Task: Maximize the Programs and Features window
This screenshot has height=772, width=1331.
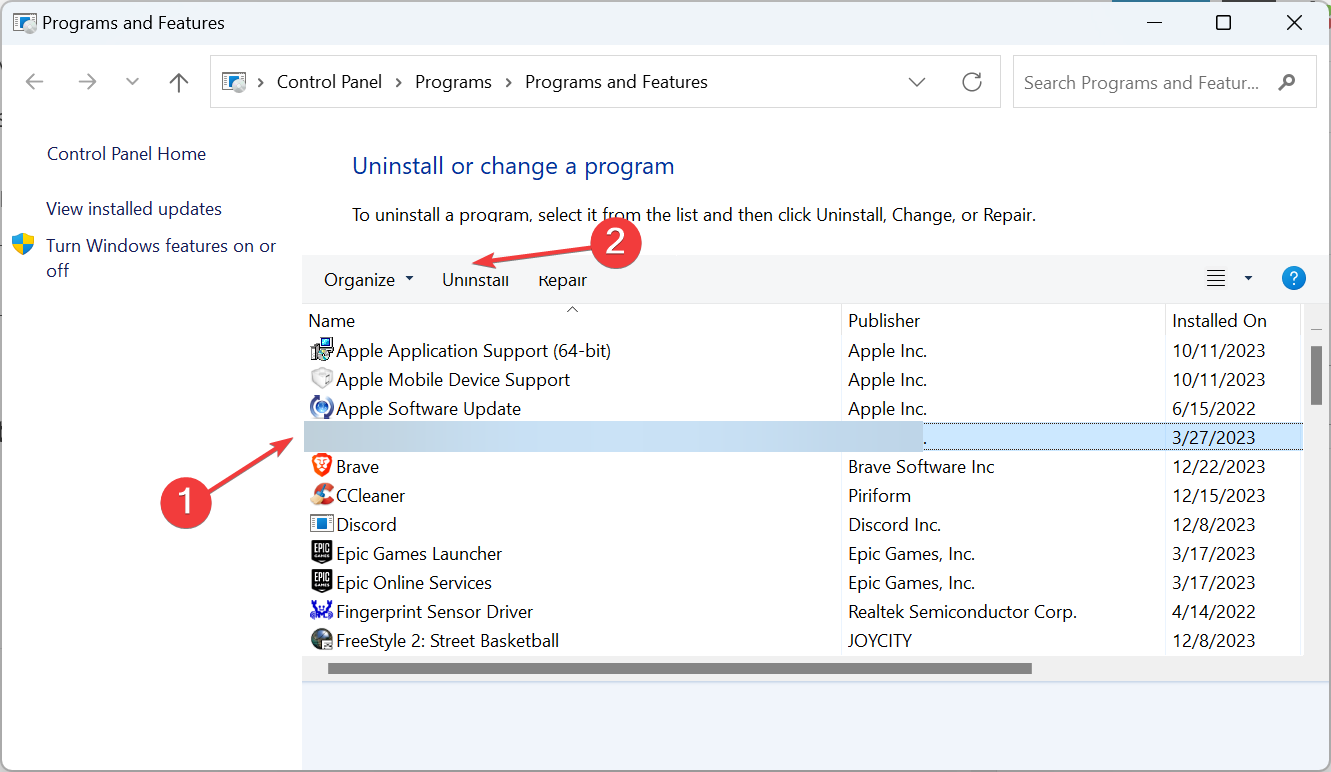Action: [x=1223, y=23]
